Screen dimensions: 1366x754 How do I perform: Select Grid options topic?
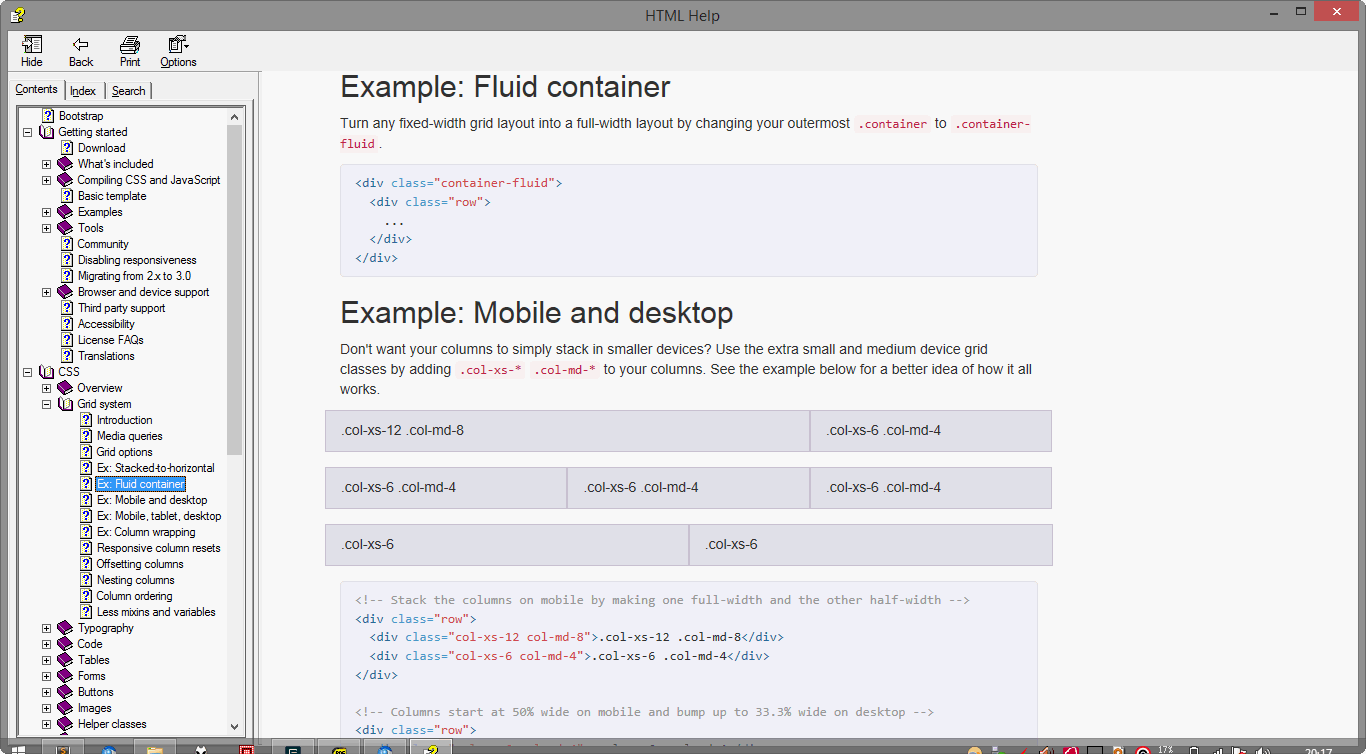coord(124,452)
